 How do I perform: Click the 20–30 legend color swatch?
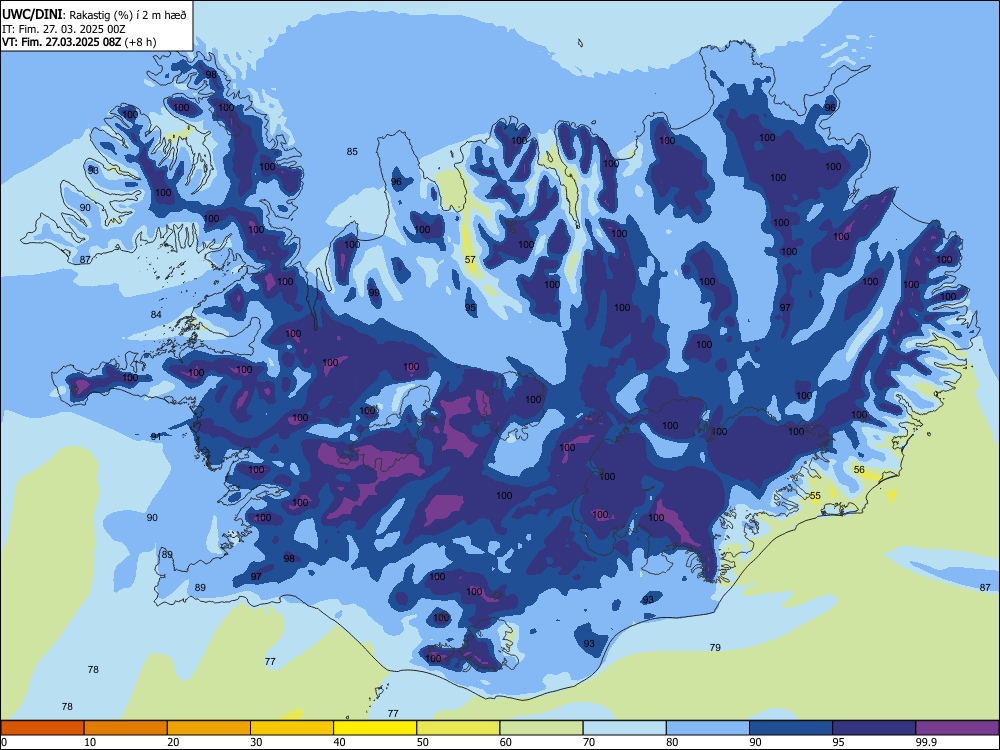pos(209,728)
